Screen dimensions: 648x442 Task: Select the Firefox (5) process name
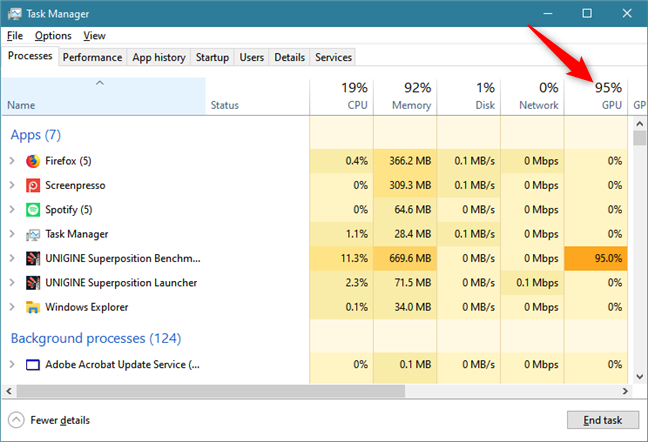click(x=68, y=161)
